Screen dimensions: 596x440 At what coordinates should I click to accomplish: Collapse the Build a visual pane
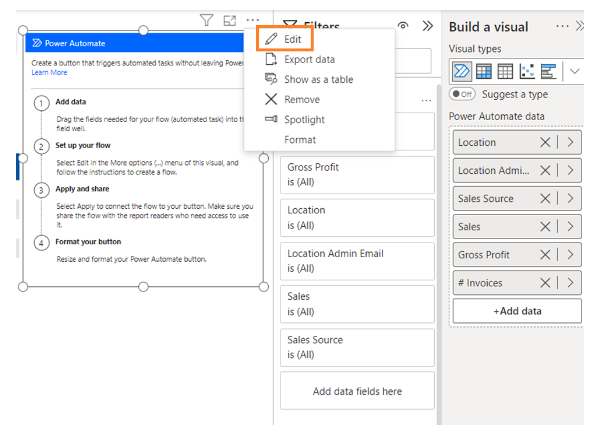[579, 26]
